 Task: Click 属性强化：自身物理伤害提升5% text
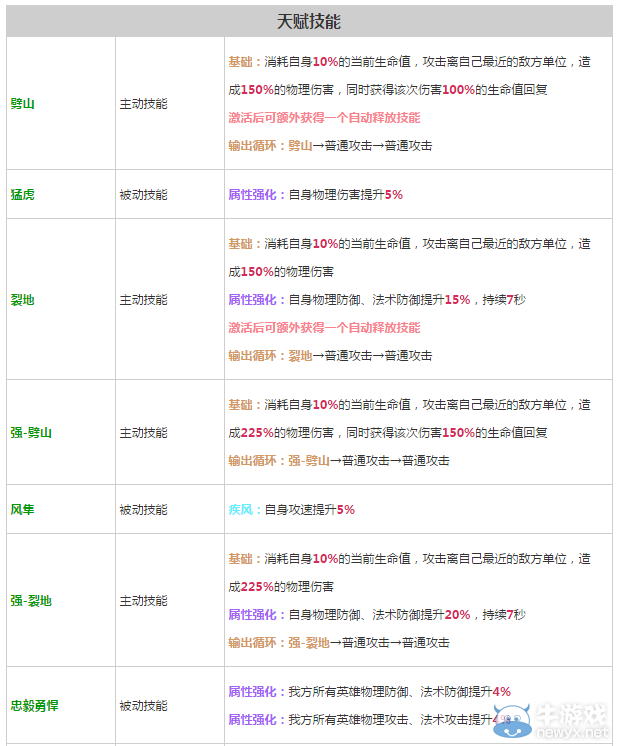315,195
